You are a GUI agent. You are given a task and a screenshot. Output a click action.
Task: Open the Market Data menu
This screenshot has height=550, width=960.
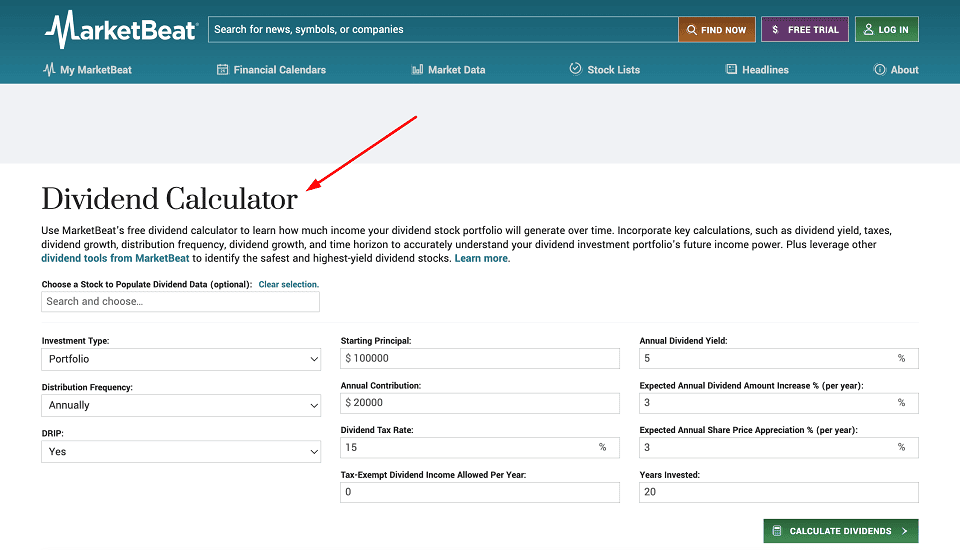point(448,69)
